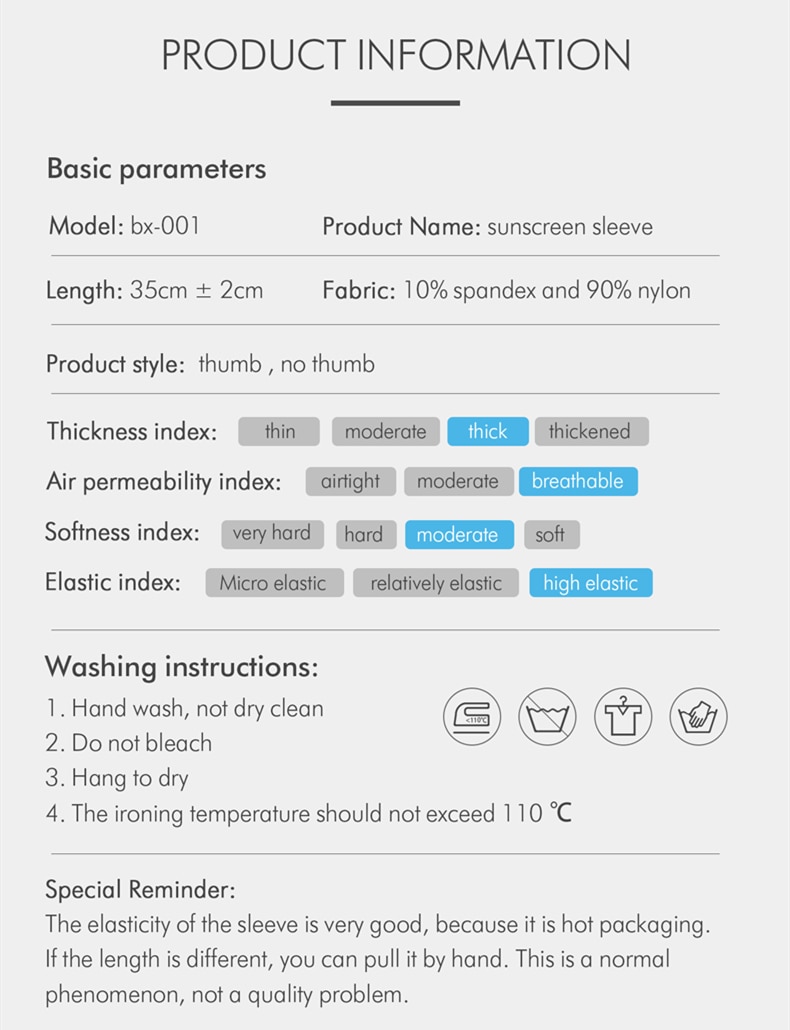Image resolution: width=790 pixels, height=1030 pixels.
Task: Choose the 'breathable' air permeability tag
Action: 578,481
